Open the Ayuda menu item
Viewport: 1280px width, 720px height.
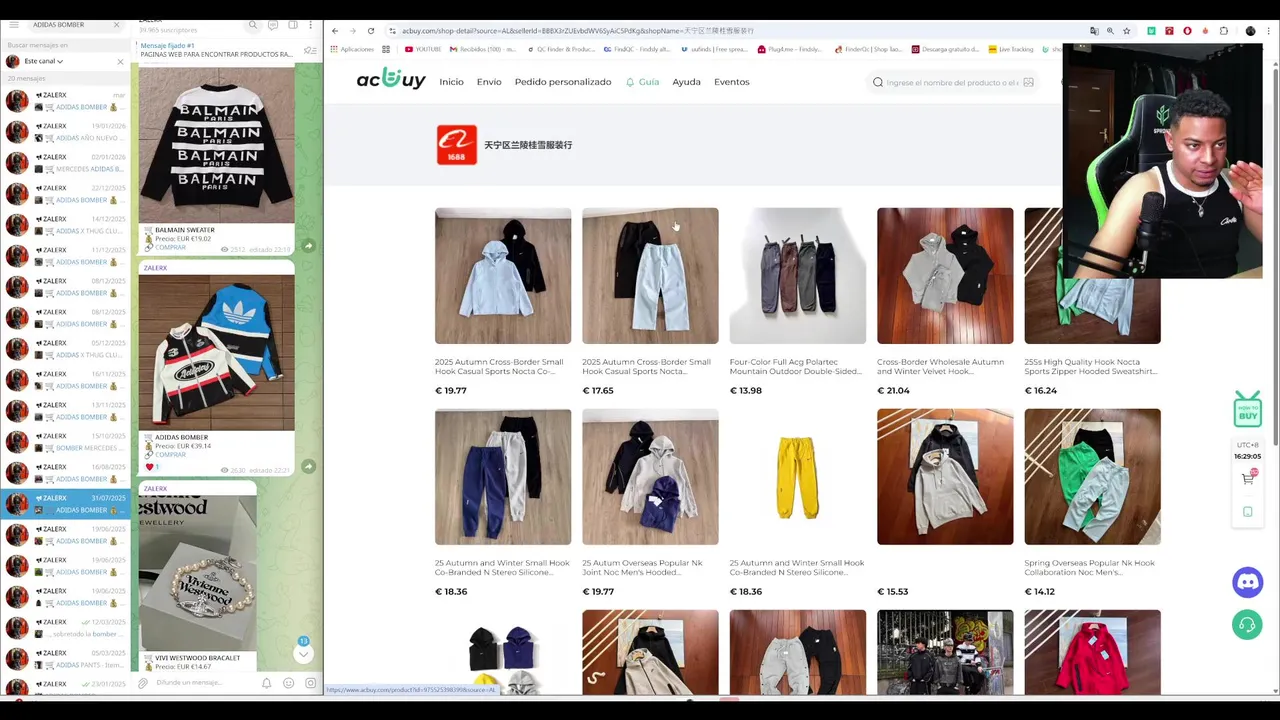[686, 82]
